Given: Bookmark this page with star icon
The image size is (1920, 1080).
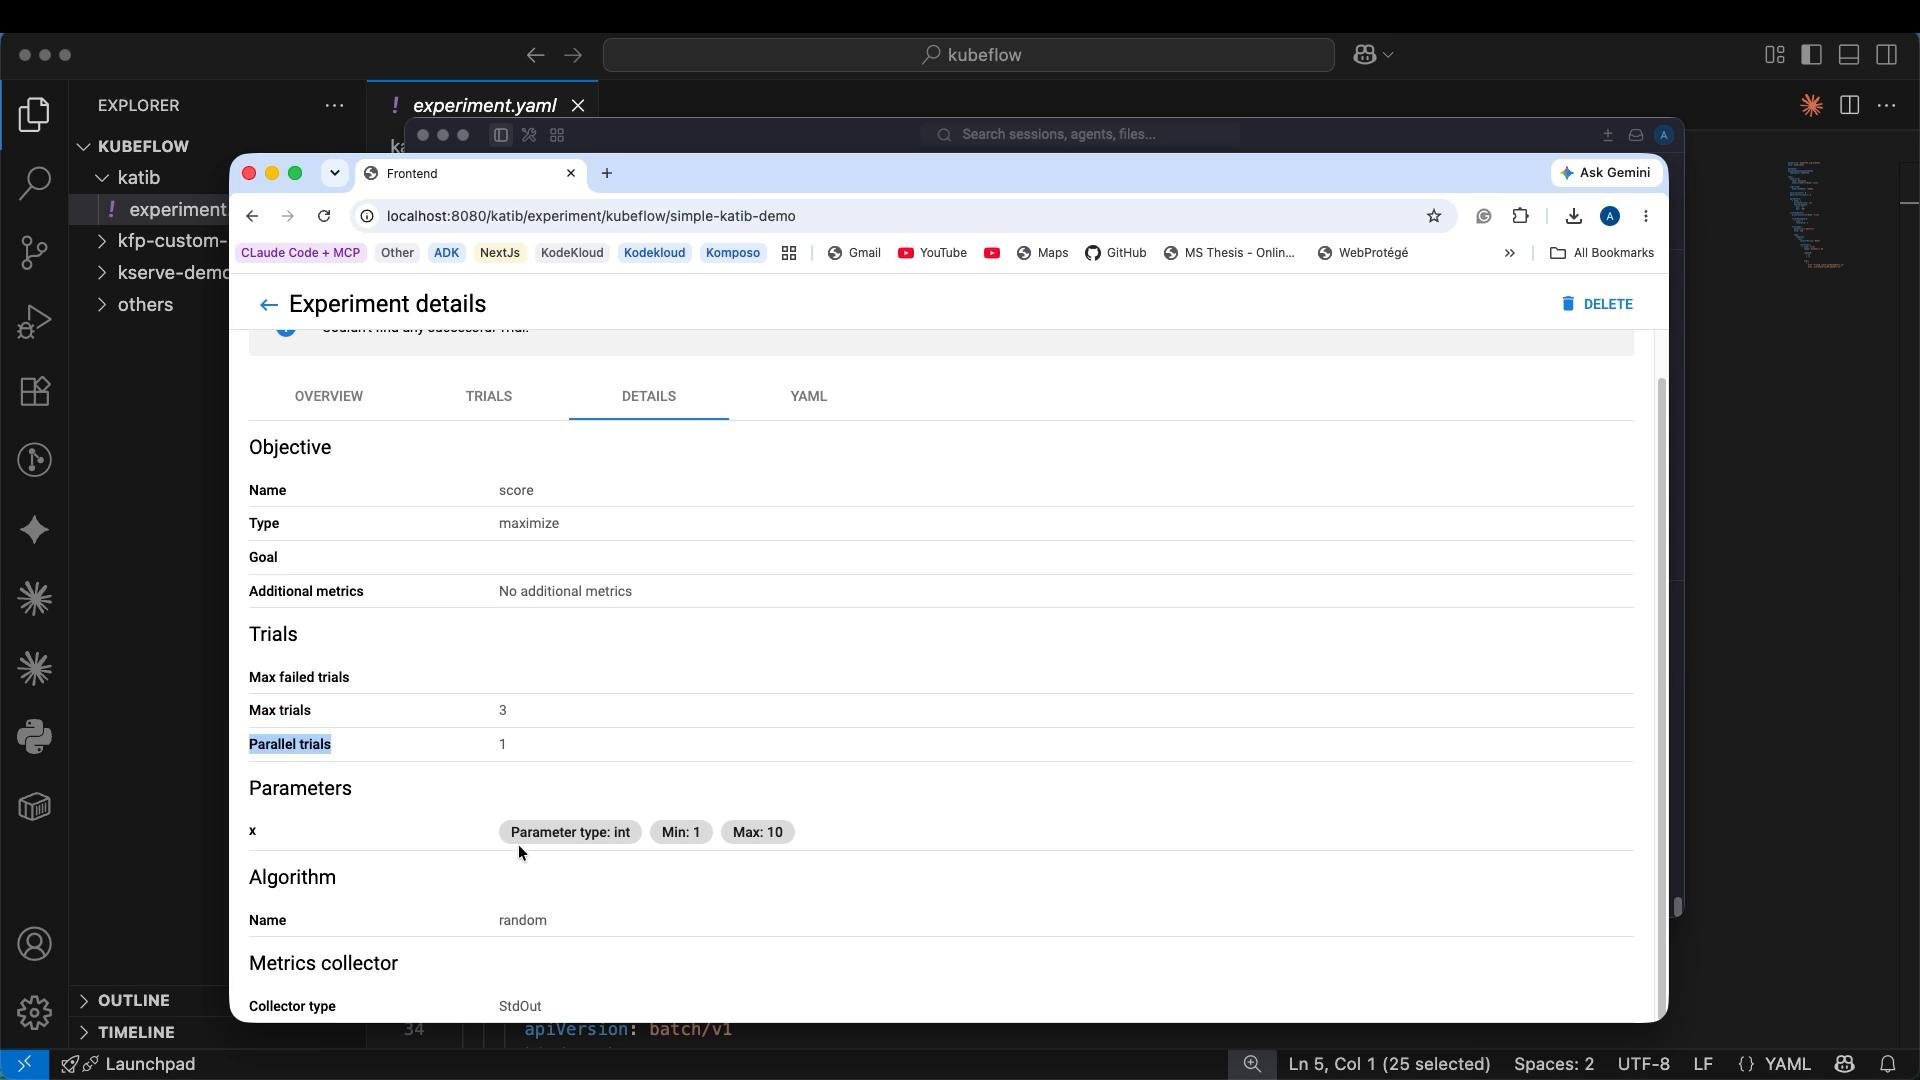Looking at the screenshot, I should point(1434,216).
